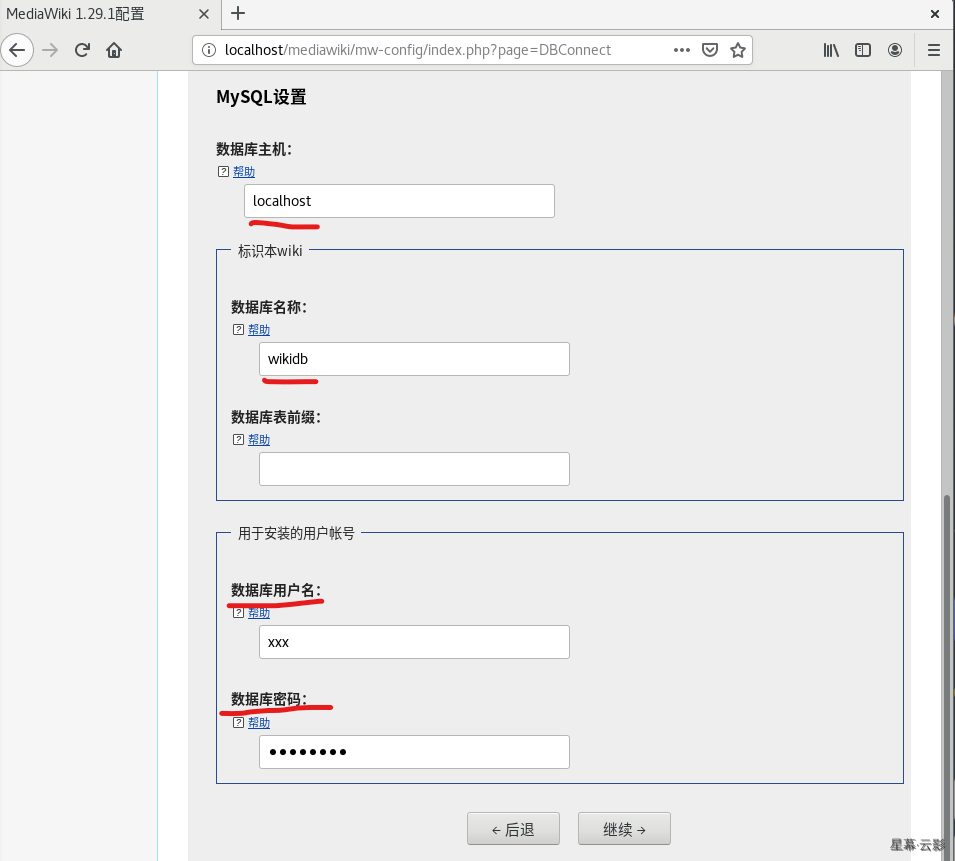Image resolution: width=955 pixels, height=861 pixels.
Task: Focus the empty 数据库表前缀 field
Action: [x=414, y=469]
